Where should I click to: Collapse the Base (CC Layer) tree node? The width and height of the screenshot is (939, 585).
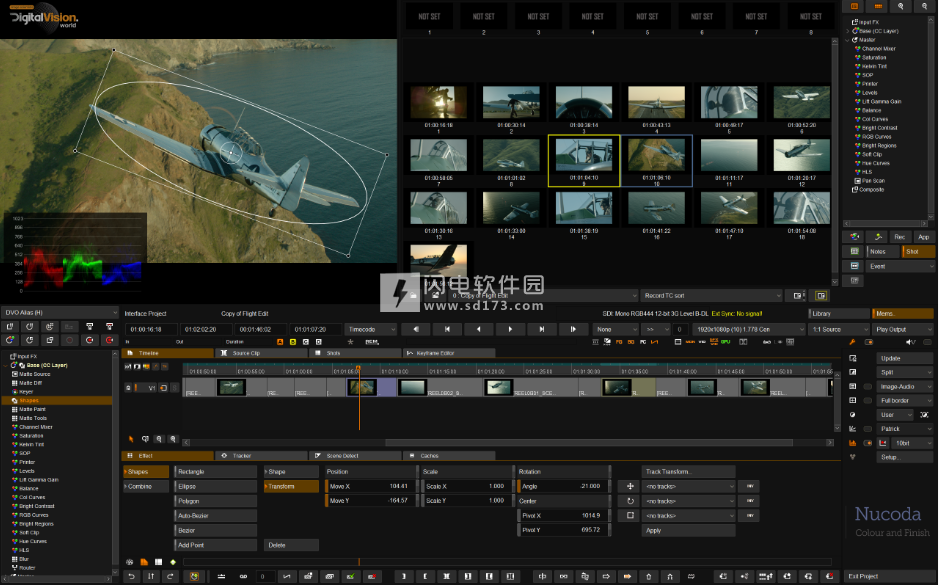[5, 365]
